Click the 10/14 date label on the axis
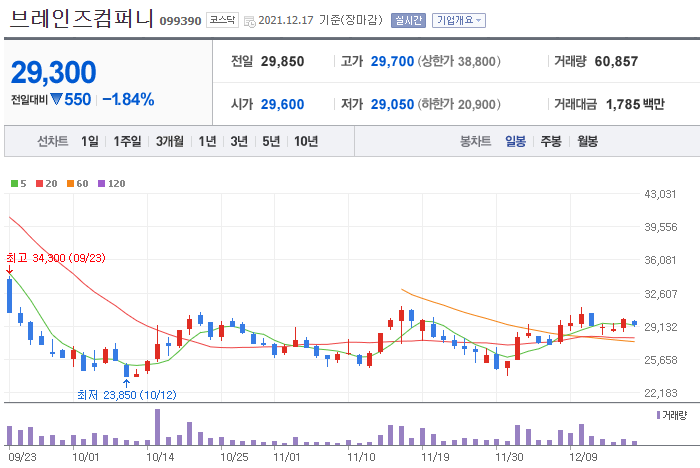 [x=160, y=457]
